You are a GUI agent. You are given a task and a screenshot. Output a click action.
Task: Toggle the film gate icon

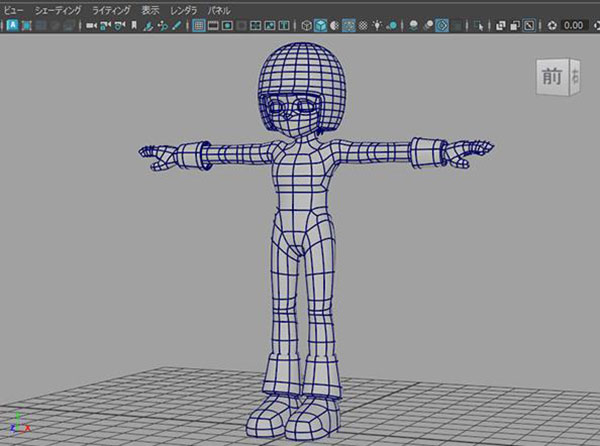click(214, 25)
